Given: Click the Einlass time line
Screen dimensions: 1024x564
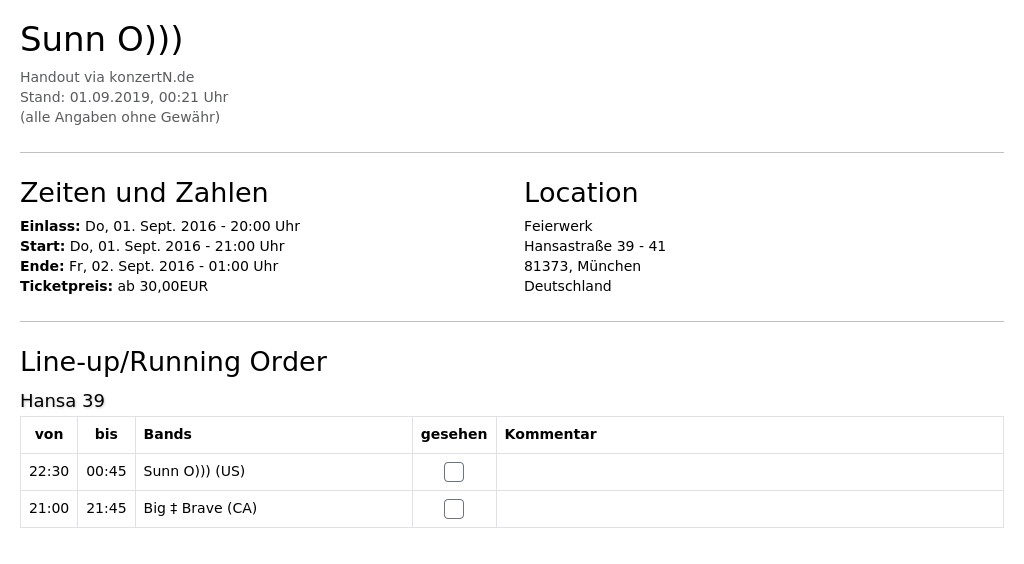Looking at the screenshot, I should [160, 226].
